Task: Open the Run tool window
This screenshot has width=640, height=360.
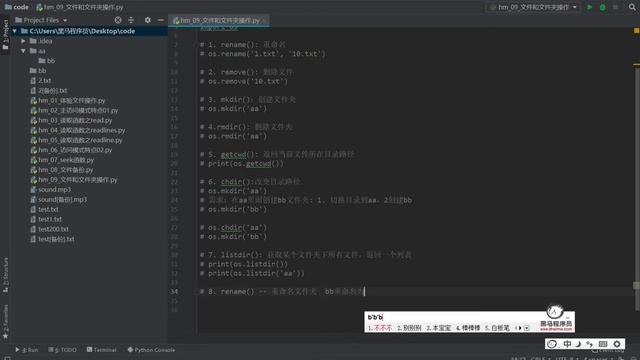Action: (27, 350)
